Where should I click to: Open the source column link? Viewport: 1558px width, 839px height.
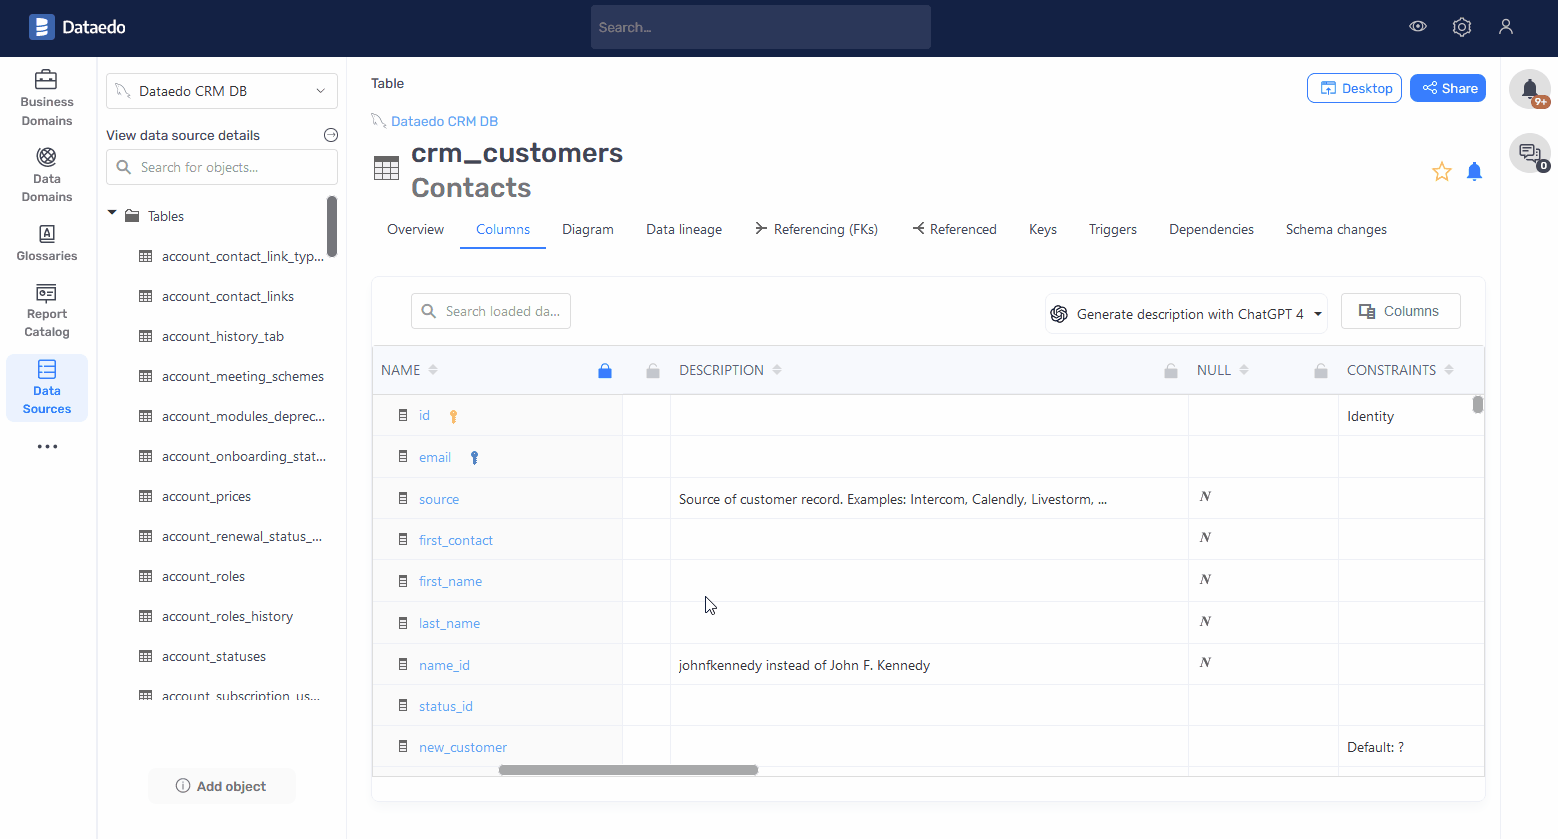tap(439, 499)
